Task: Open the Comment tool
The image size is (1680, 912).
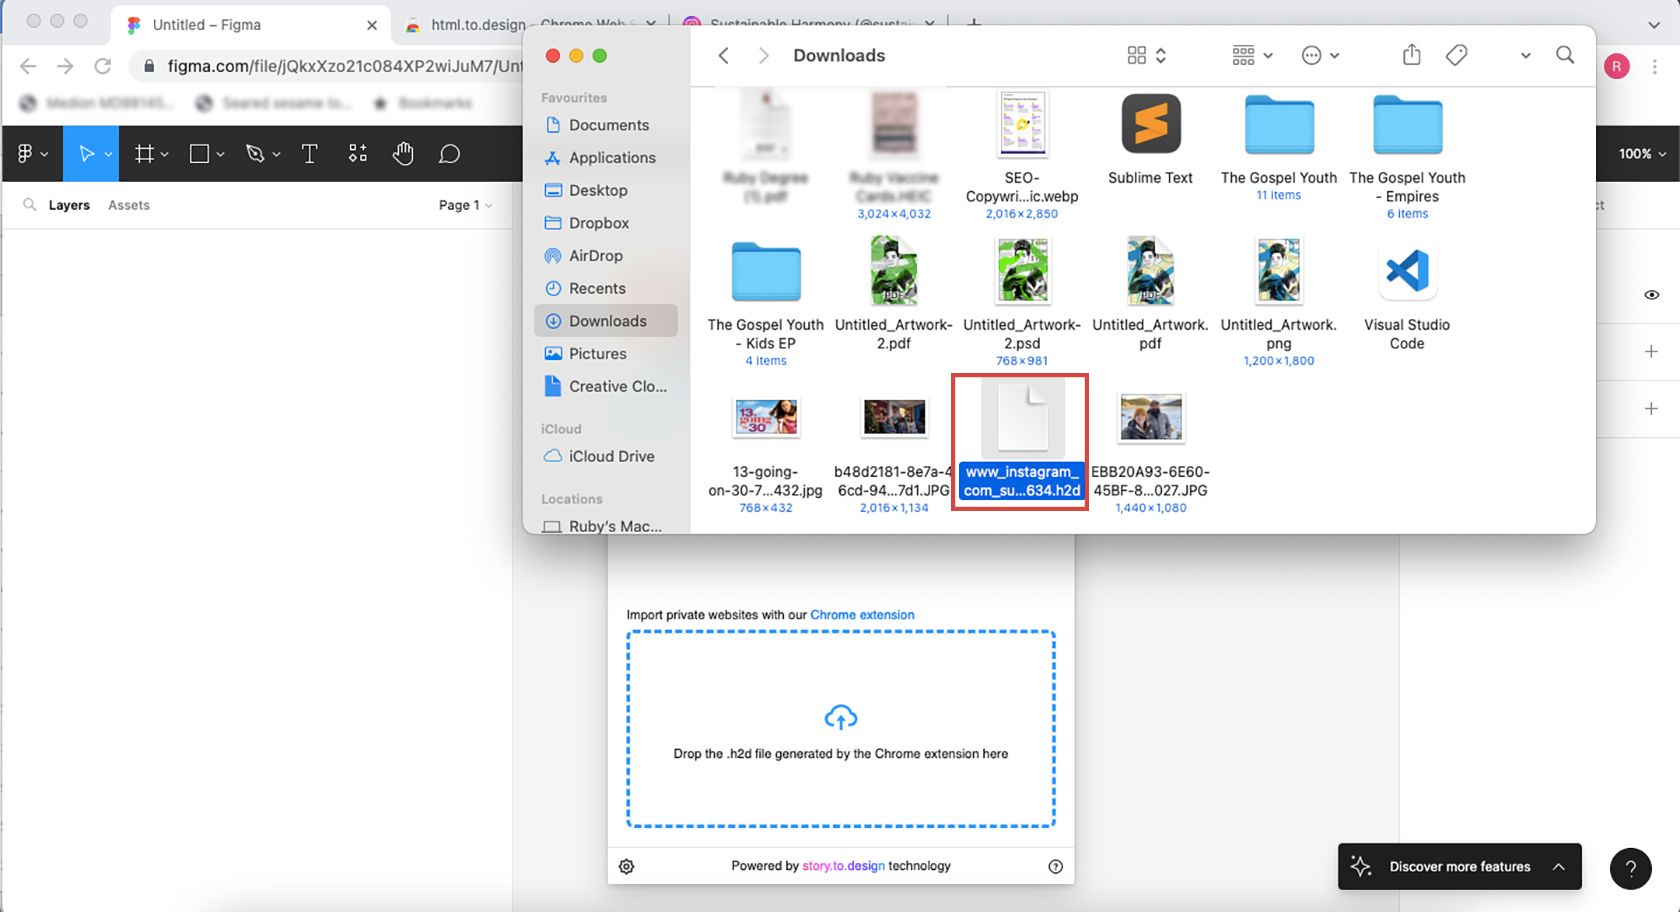Action: (x=449, y=153)
